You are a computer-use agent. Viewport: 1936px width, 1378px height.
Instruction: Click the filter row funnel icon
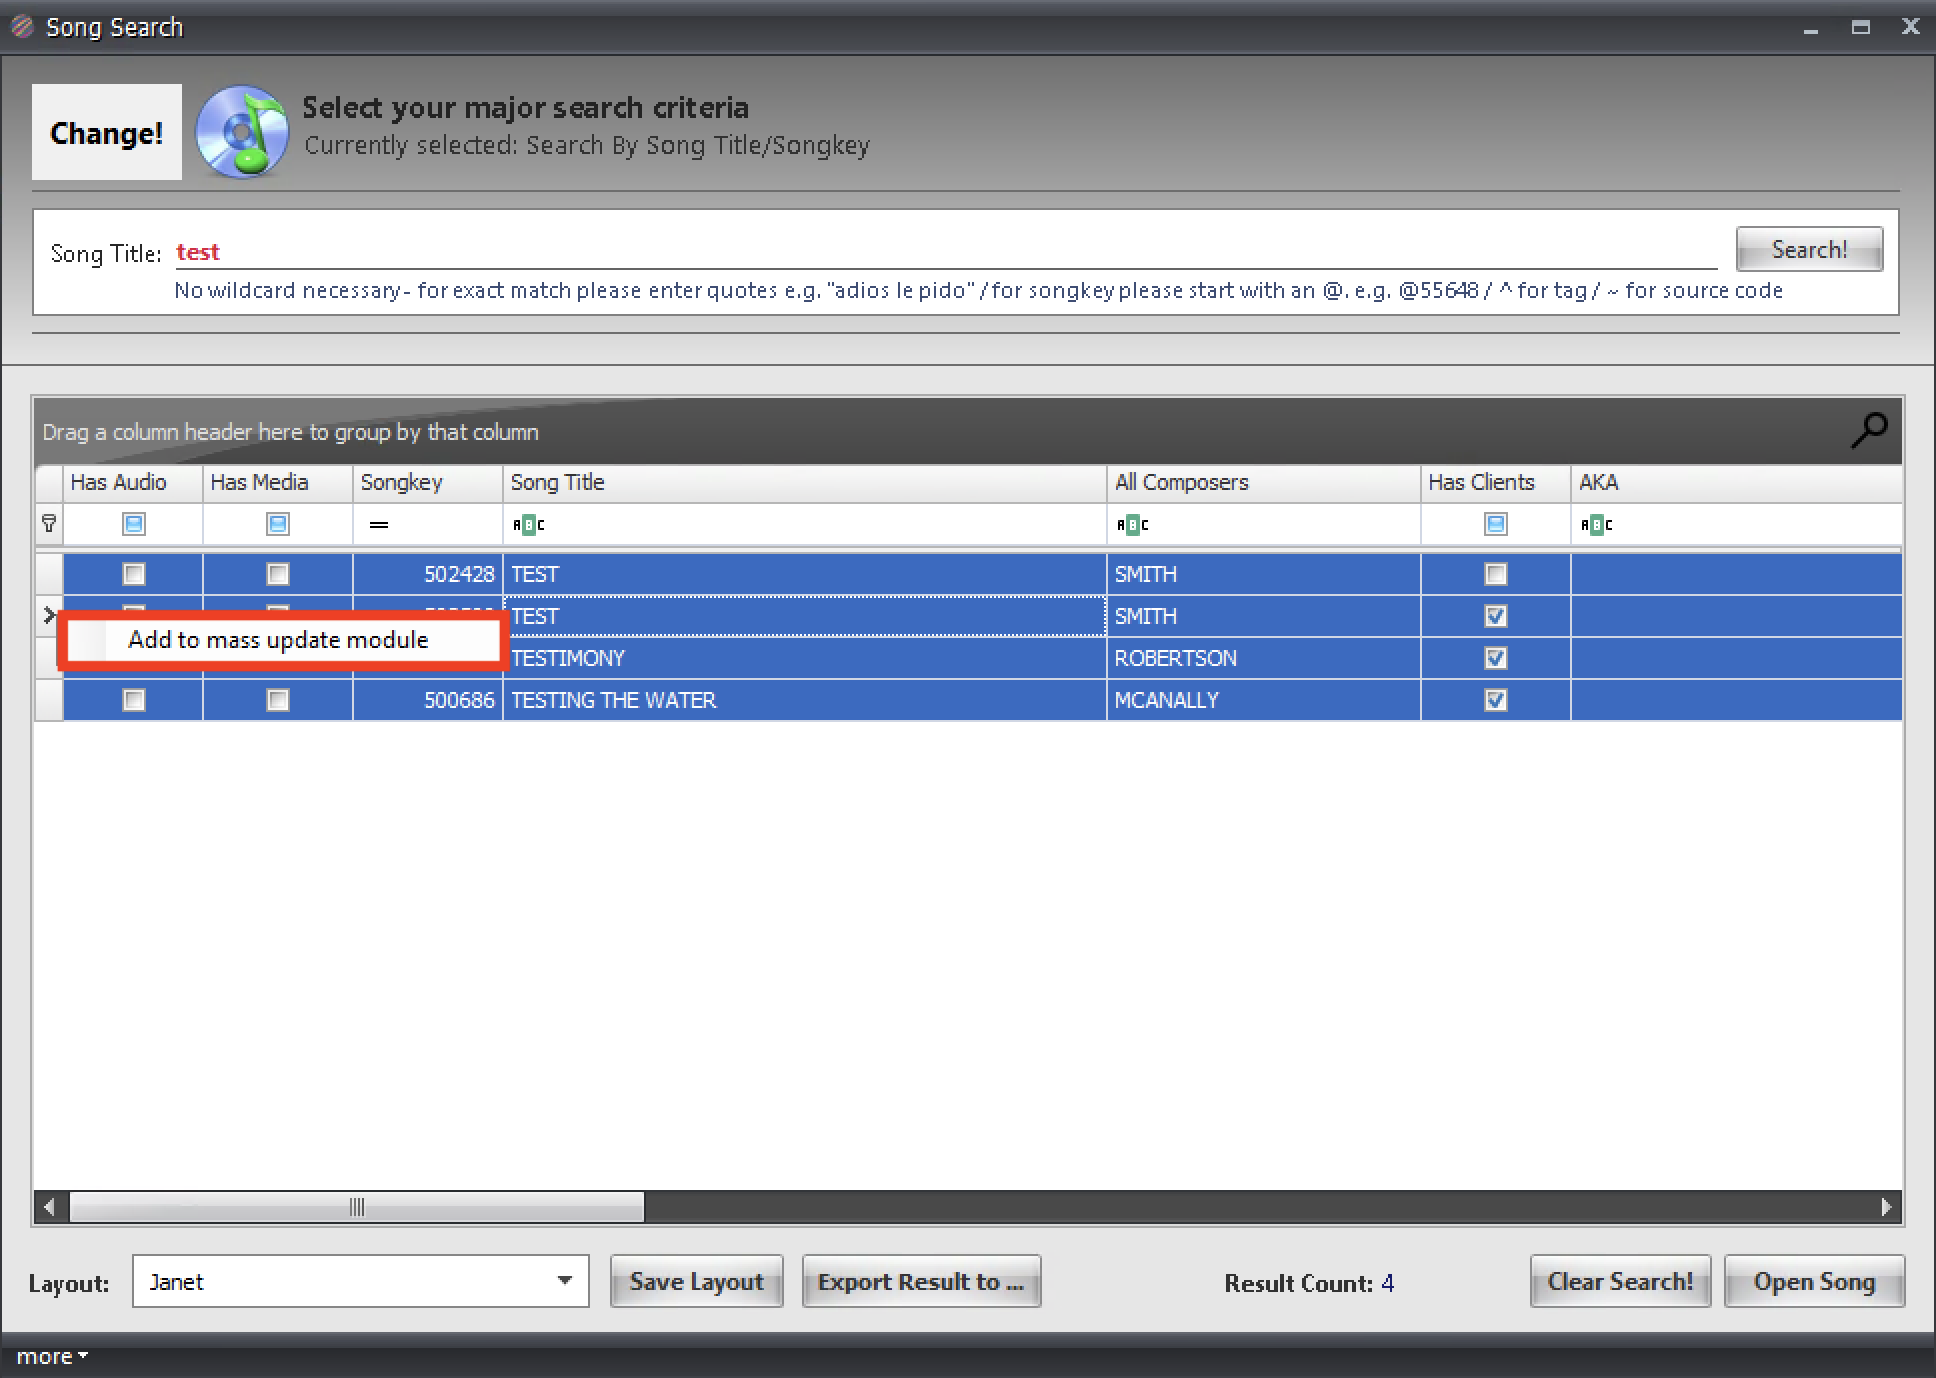(48, 523)
